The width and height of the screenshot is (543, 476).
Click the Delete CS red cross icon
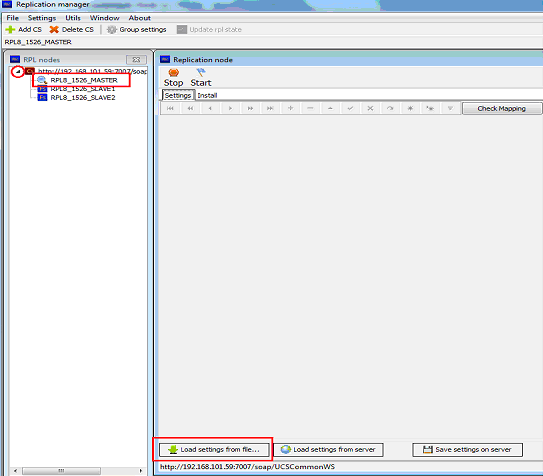coord(54,30)
